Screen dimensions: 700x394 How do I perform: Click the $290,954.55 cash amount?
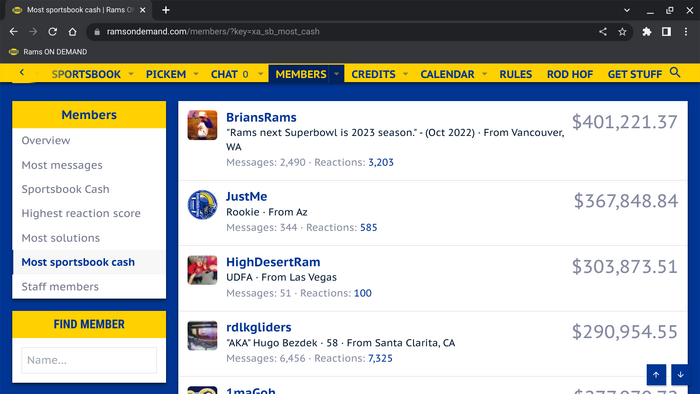click(625, 332)
